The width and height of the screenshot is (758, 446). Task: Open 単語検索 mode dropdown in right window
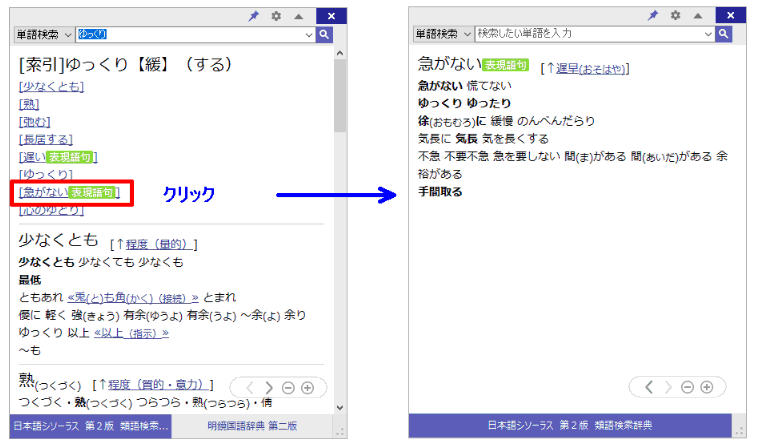(443, 33)
